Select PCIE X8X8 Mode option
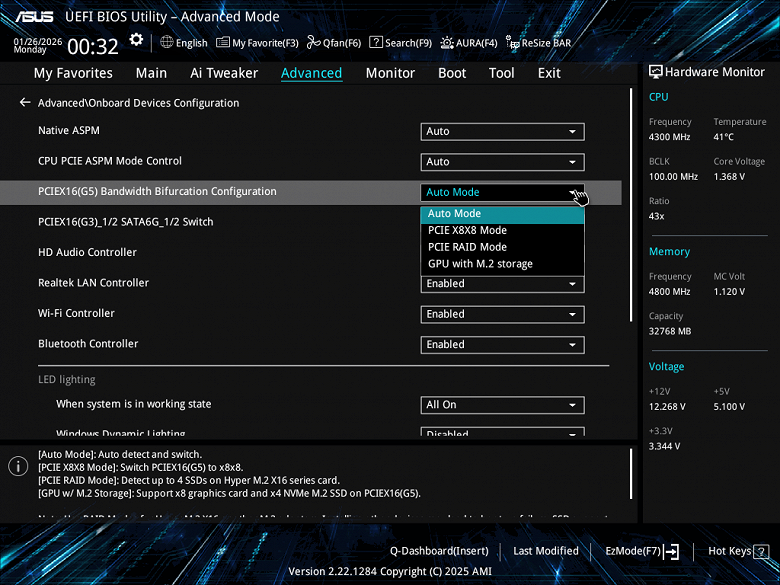 [x=467, y=230]
